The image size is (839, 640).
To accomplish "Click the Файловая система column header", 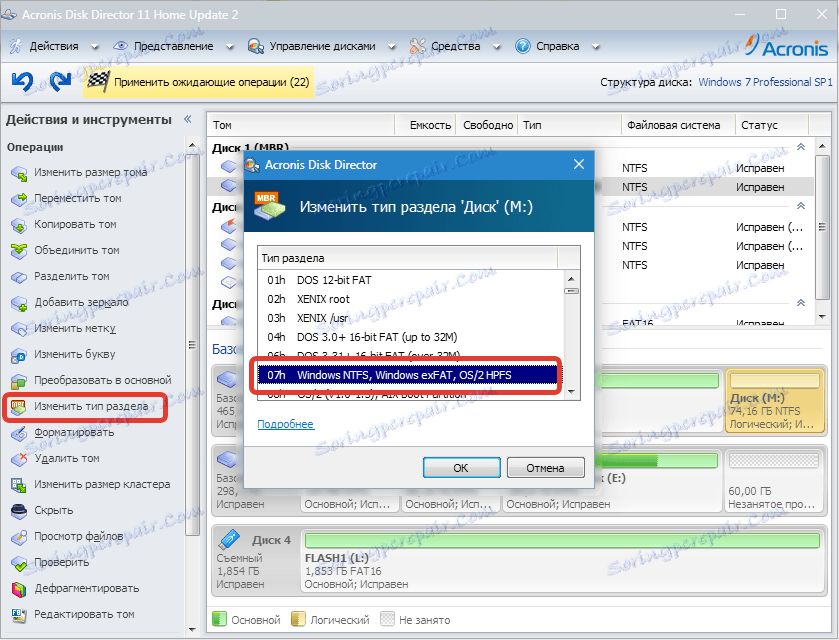I will point(678,125).
